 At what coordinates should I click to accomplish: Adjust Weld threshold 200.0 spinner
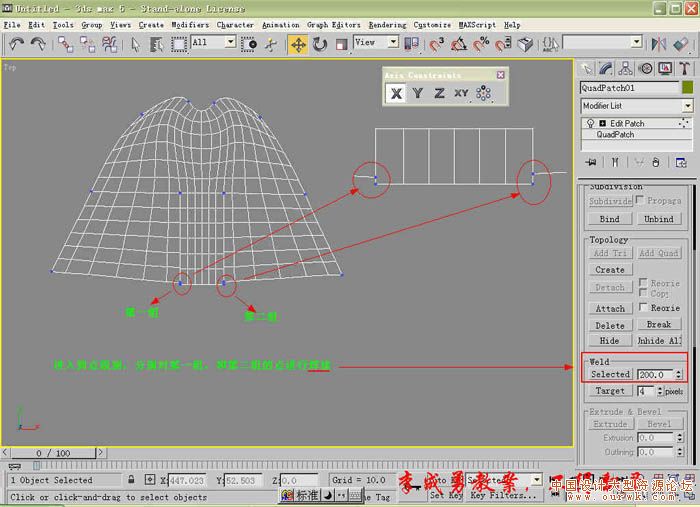tap(679, 374)
